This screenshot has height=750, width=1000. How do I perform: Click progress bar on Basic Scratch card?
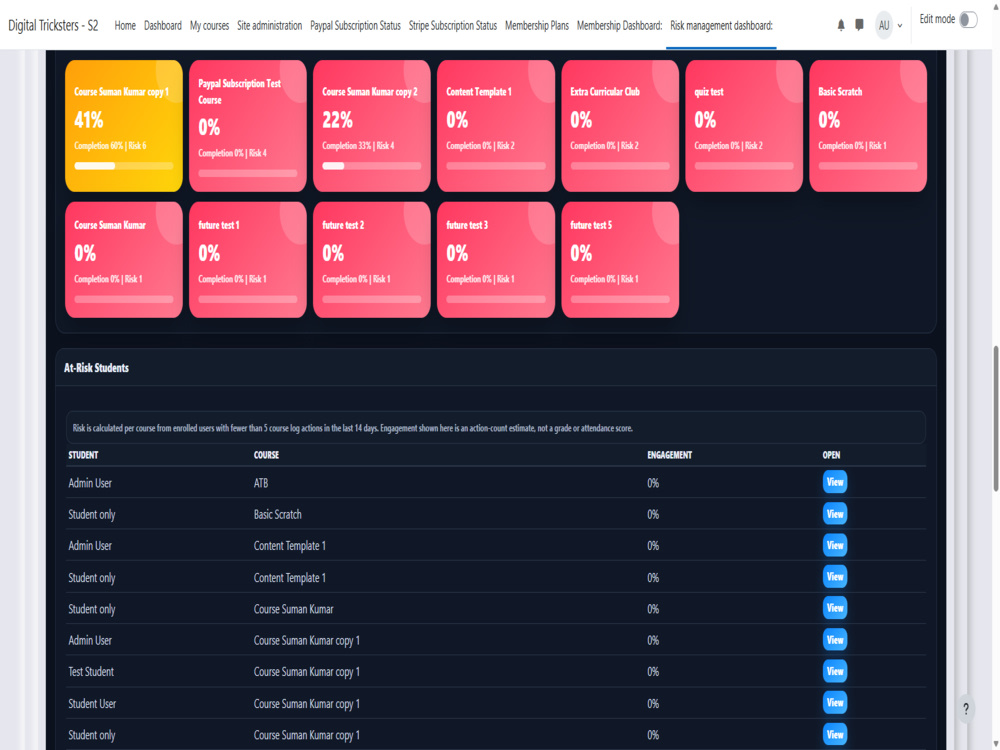tap(868, 166)
